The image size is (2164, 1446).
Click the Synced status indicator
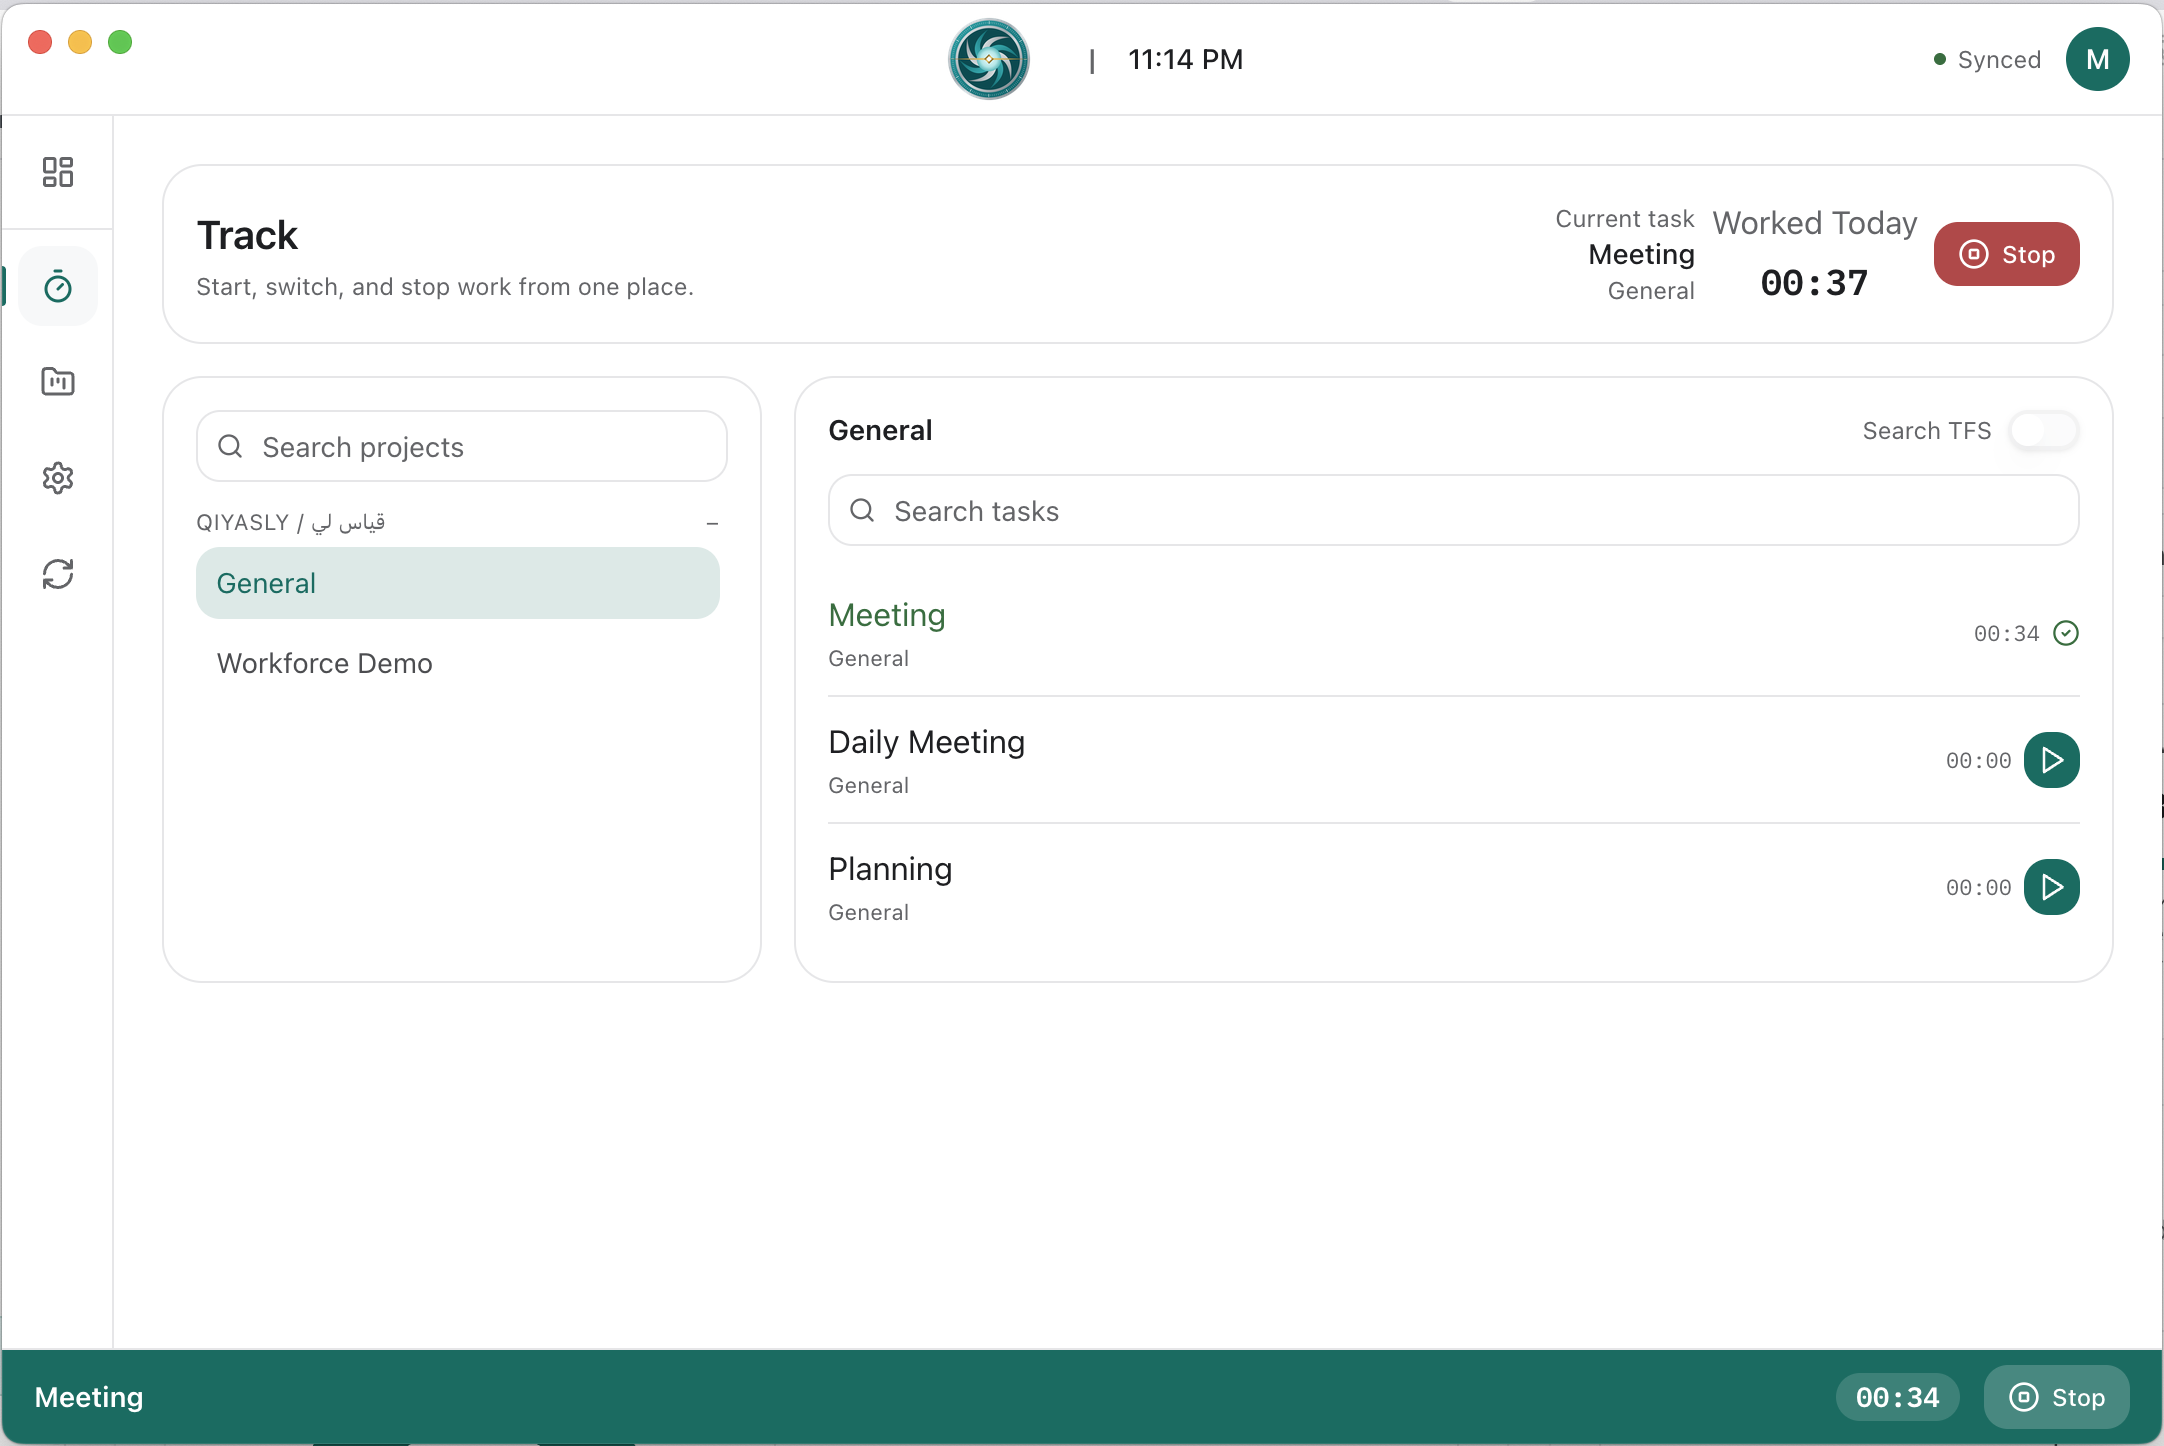(x=1988, y=60)
